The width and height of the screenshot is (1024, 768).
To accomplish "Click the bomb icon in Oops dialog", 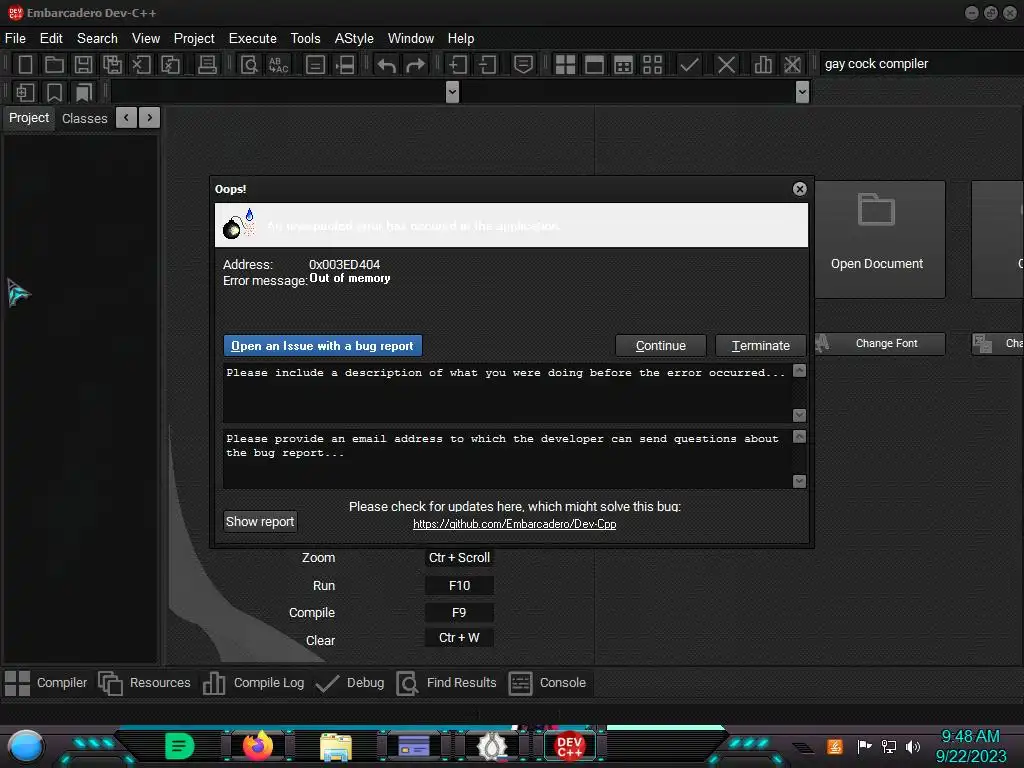I will coord(239,224).
